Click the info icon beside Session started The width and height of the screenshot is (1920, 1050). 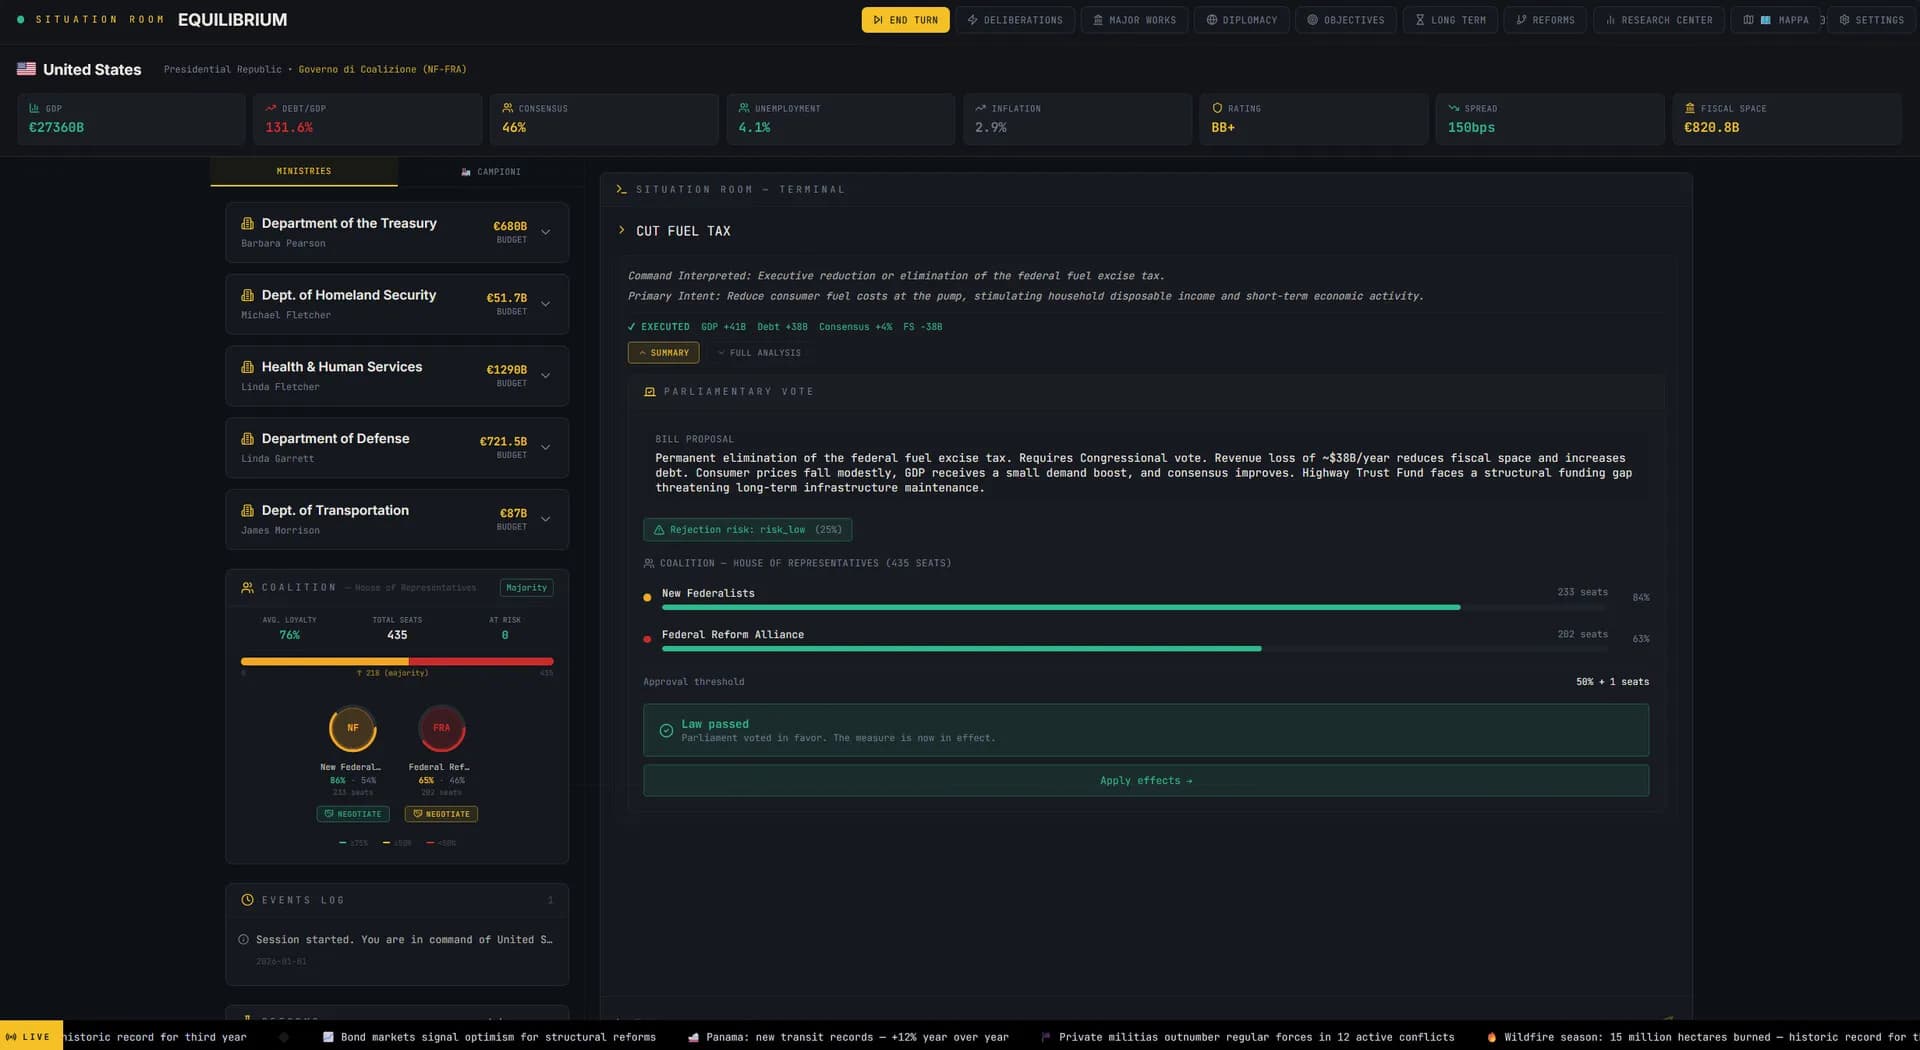pyautogui.click(x=243, y=940)
